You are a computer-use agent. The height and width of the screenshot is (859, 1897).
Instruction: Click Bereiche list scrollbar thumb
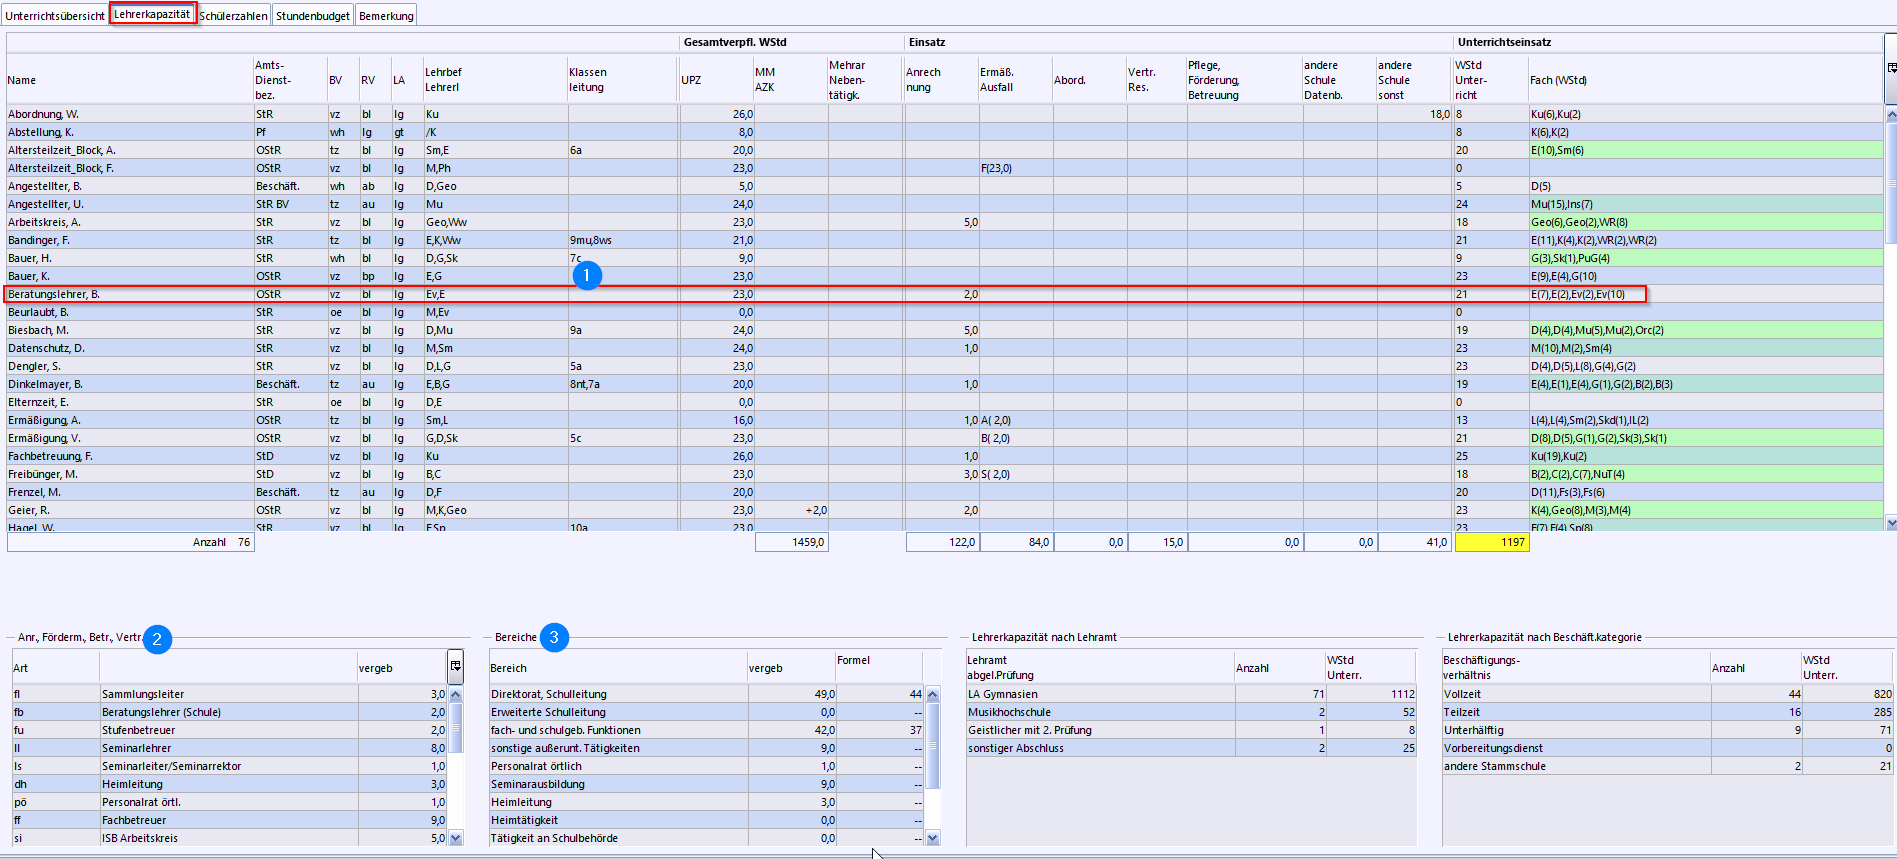pos(932,745)
